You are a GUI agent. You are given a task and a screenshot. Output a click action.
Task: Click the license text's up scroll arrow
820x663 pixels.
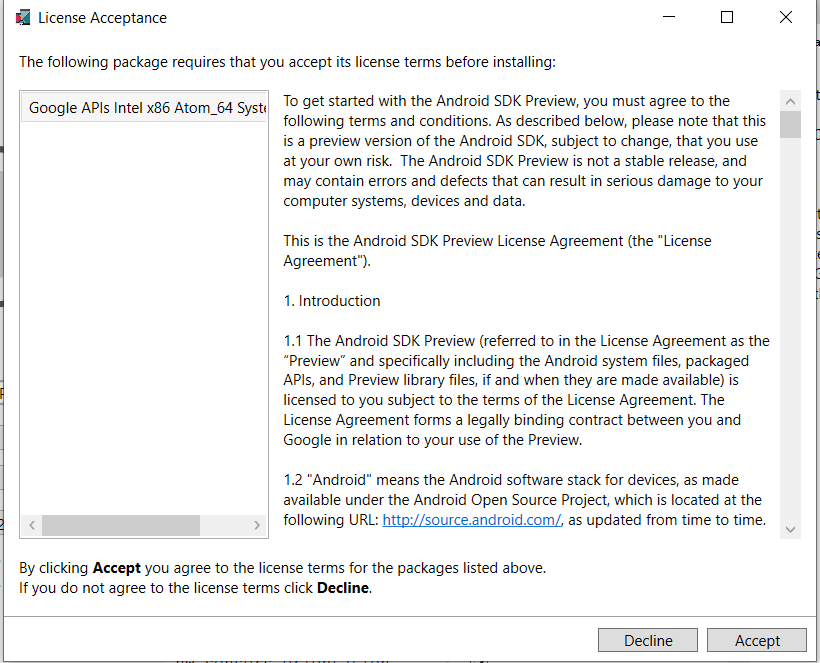(791, 101)
